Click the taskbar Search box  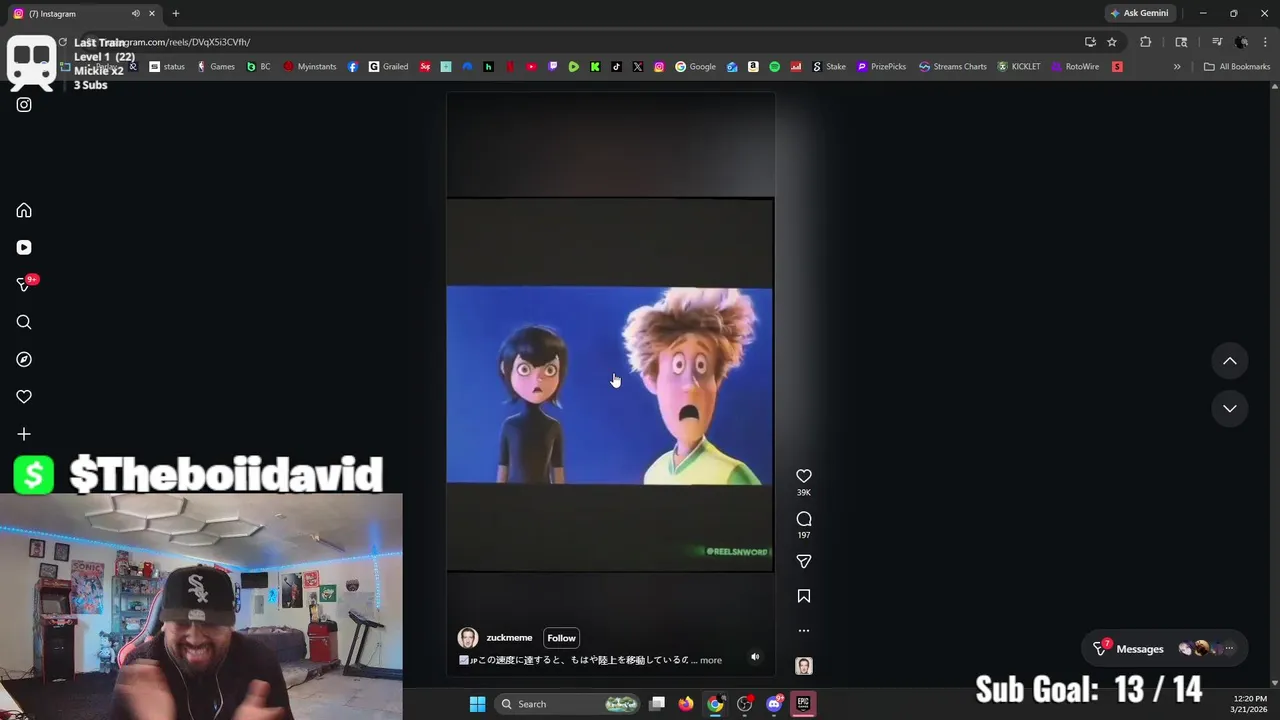point(568,704)
